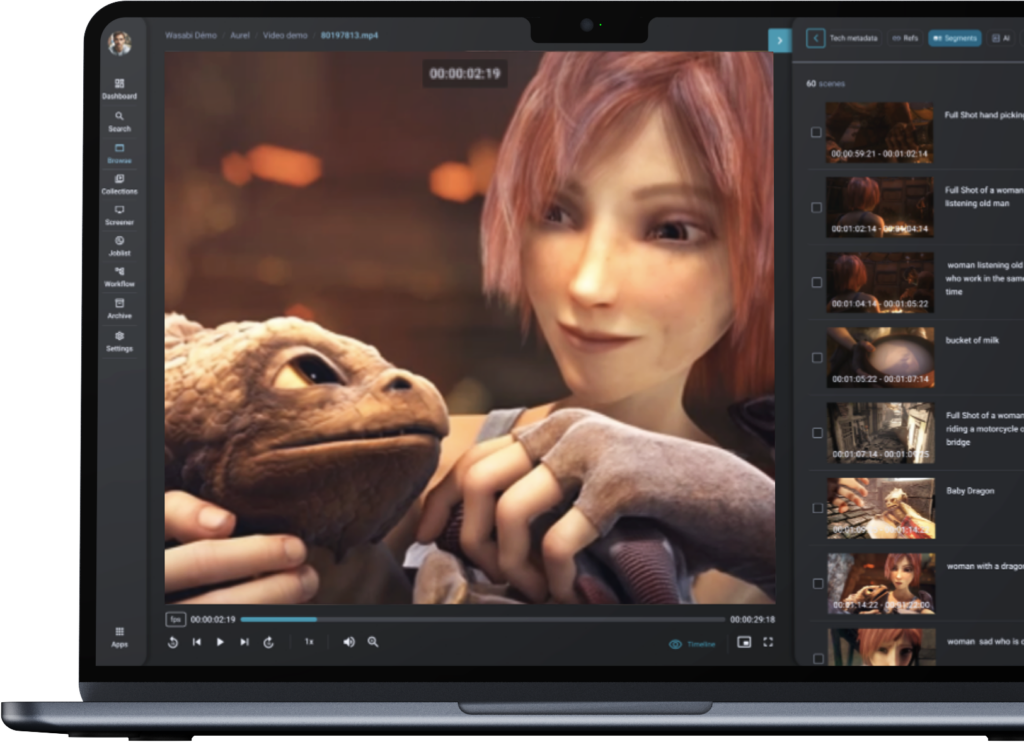The image size is (1024, 742).
Task: Check the 00:01:04:14 scene checkbox
Action: [816, 282]
